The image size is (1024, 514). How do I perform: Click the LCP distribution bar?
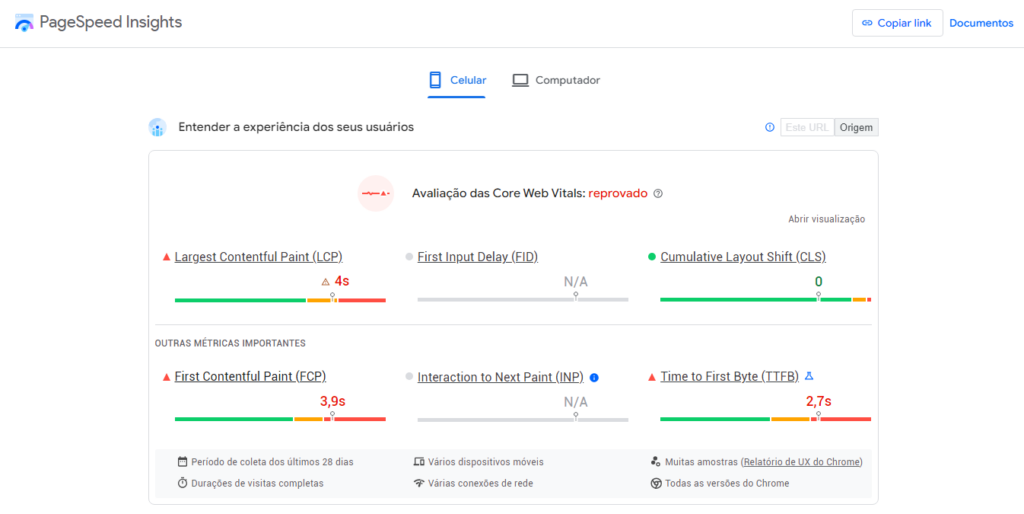coord(280,300)
